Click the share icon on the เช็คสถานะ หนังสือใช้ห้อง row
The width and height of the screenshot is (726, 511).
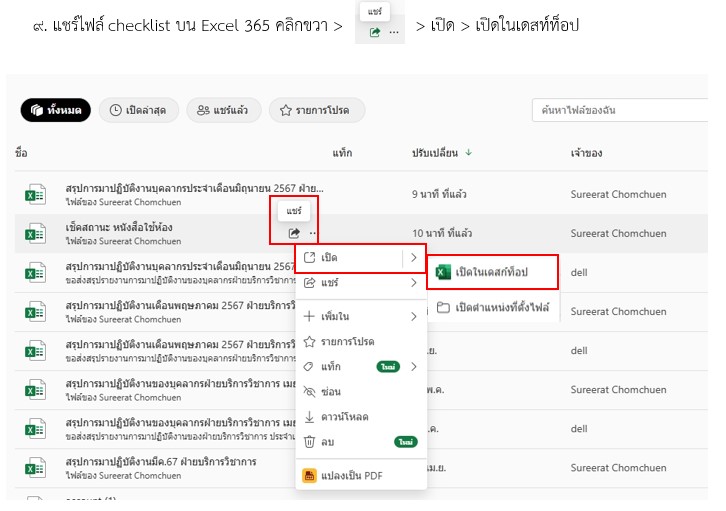[294, 233]
